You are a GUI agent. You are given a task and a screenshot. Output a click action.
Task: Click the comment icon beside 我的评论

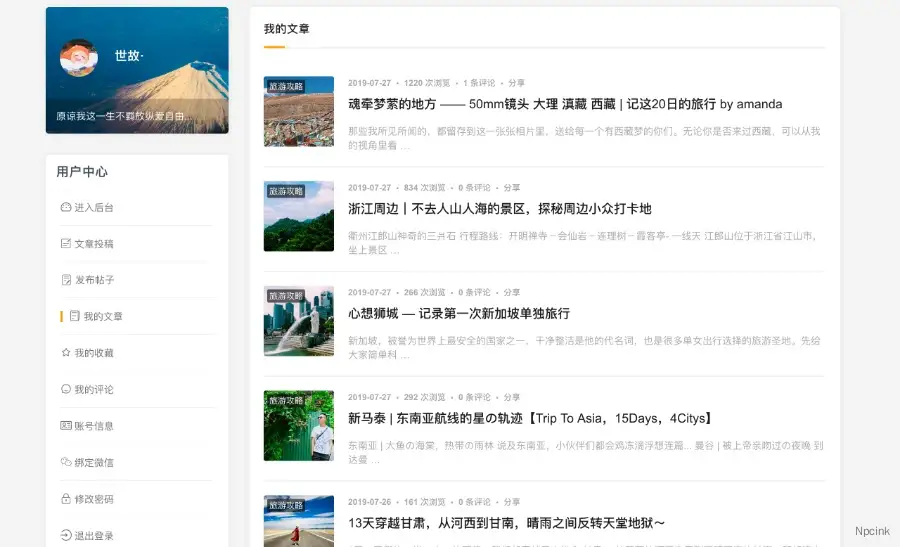point(66,389)
